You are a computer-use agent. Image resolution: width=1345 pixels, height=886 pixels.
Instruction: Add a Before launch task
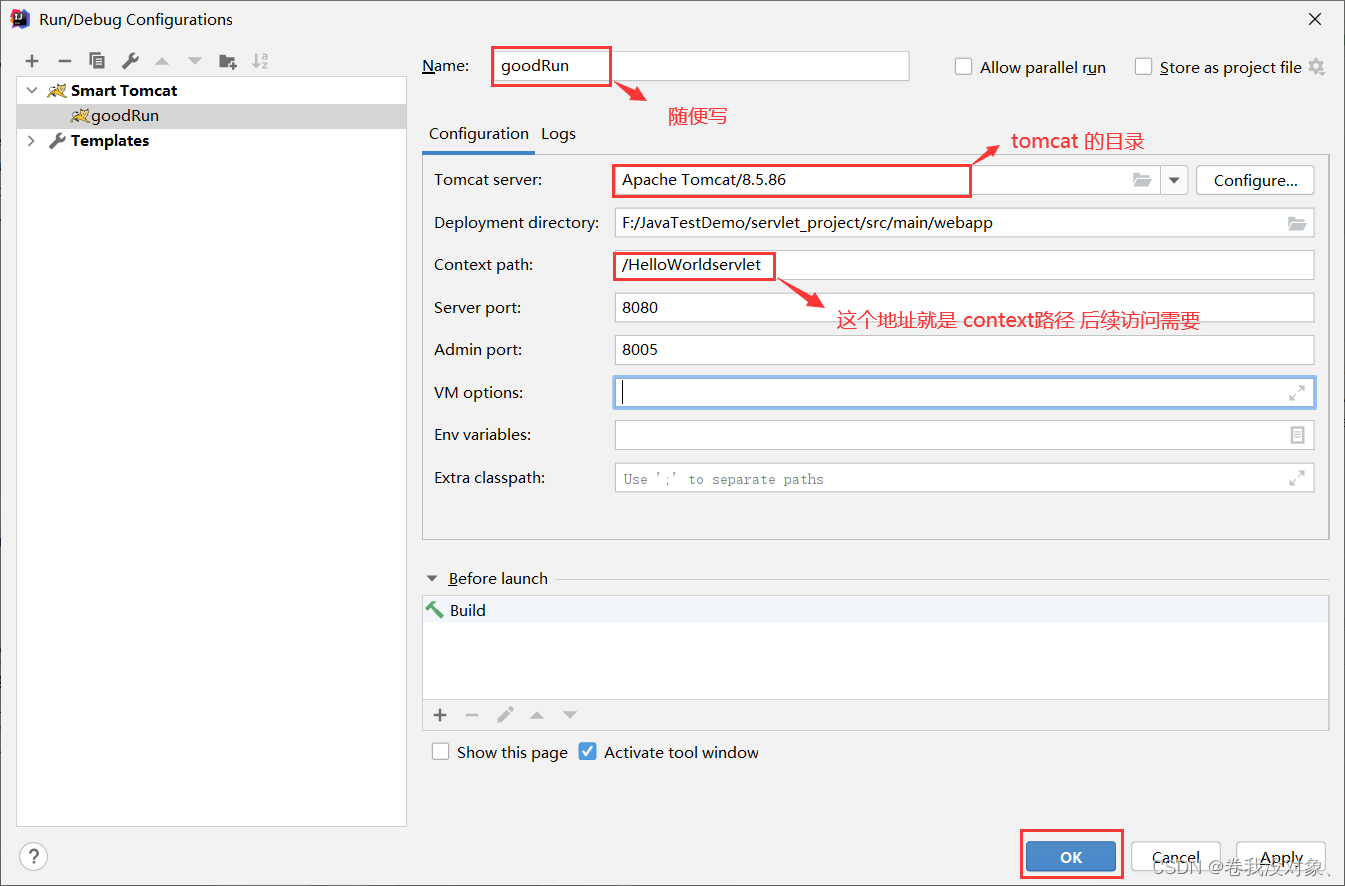(440, 715)
